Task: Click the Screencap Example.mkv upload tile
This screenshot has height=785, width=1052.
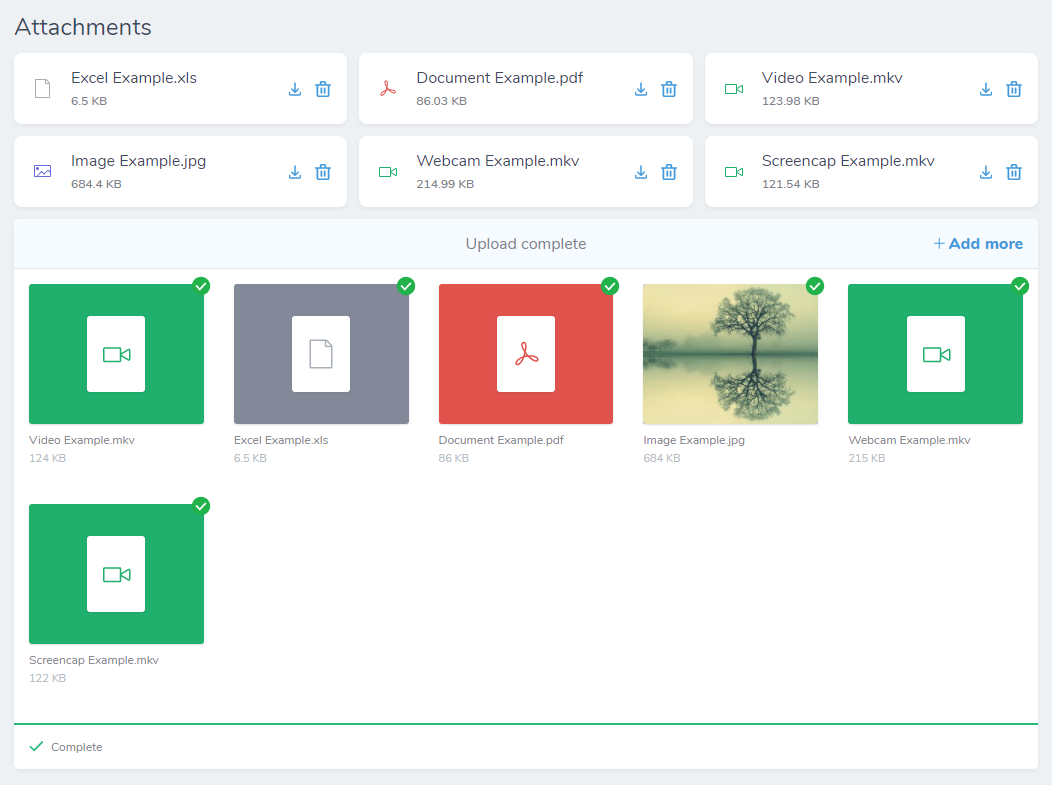Action: point(116,574)
